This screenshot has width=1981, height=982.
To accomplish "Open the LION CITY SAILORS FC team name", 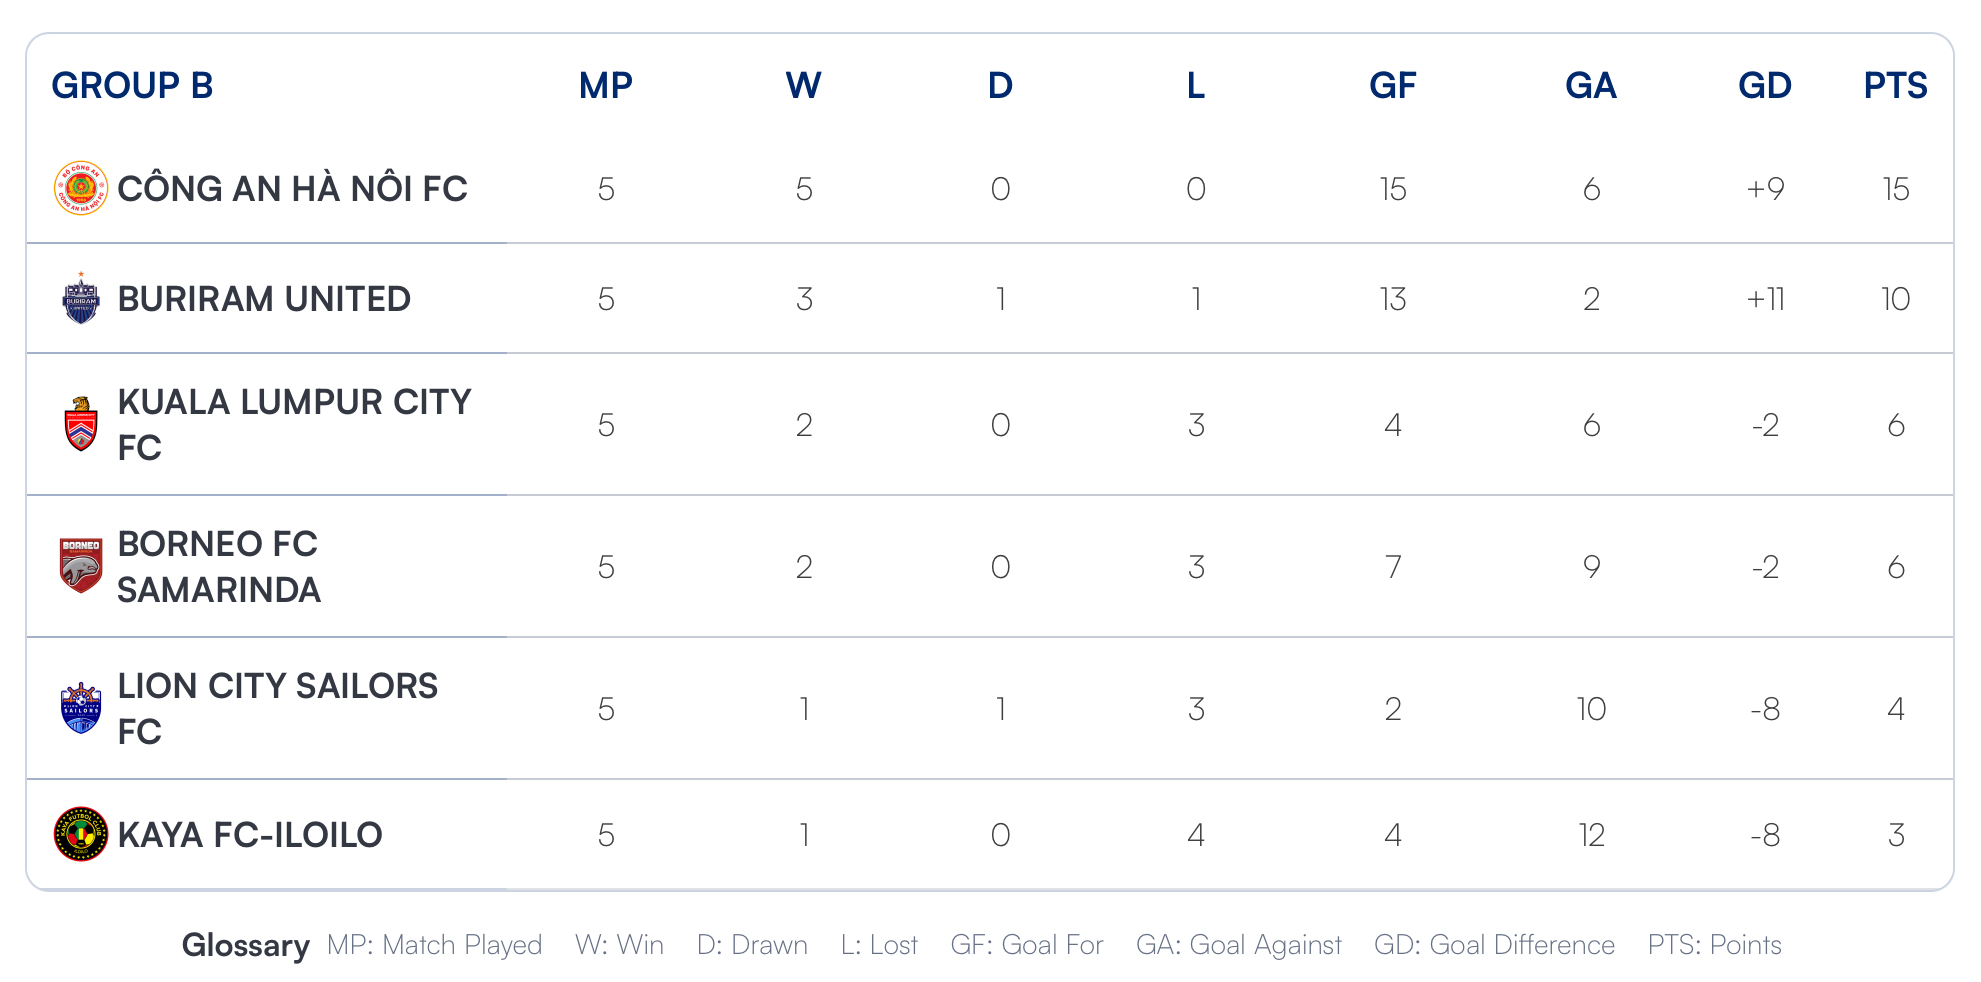I will (x=277, y=708).
